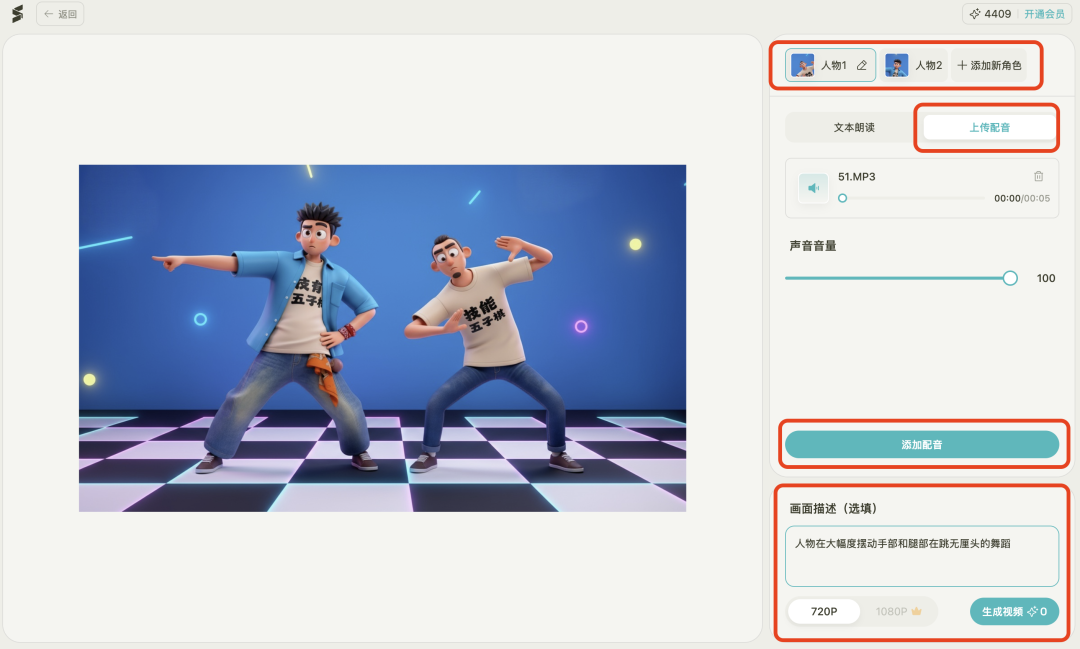Focus the 画面描述 text field

pos(921,556)
